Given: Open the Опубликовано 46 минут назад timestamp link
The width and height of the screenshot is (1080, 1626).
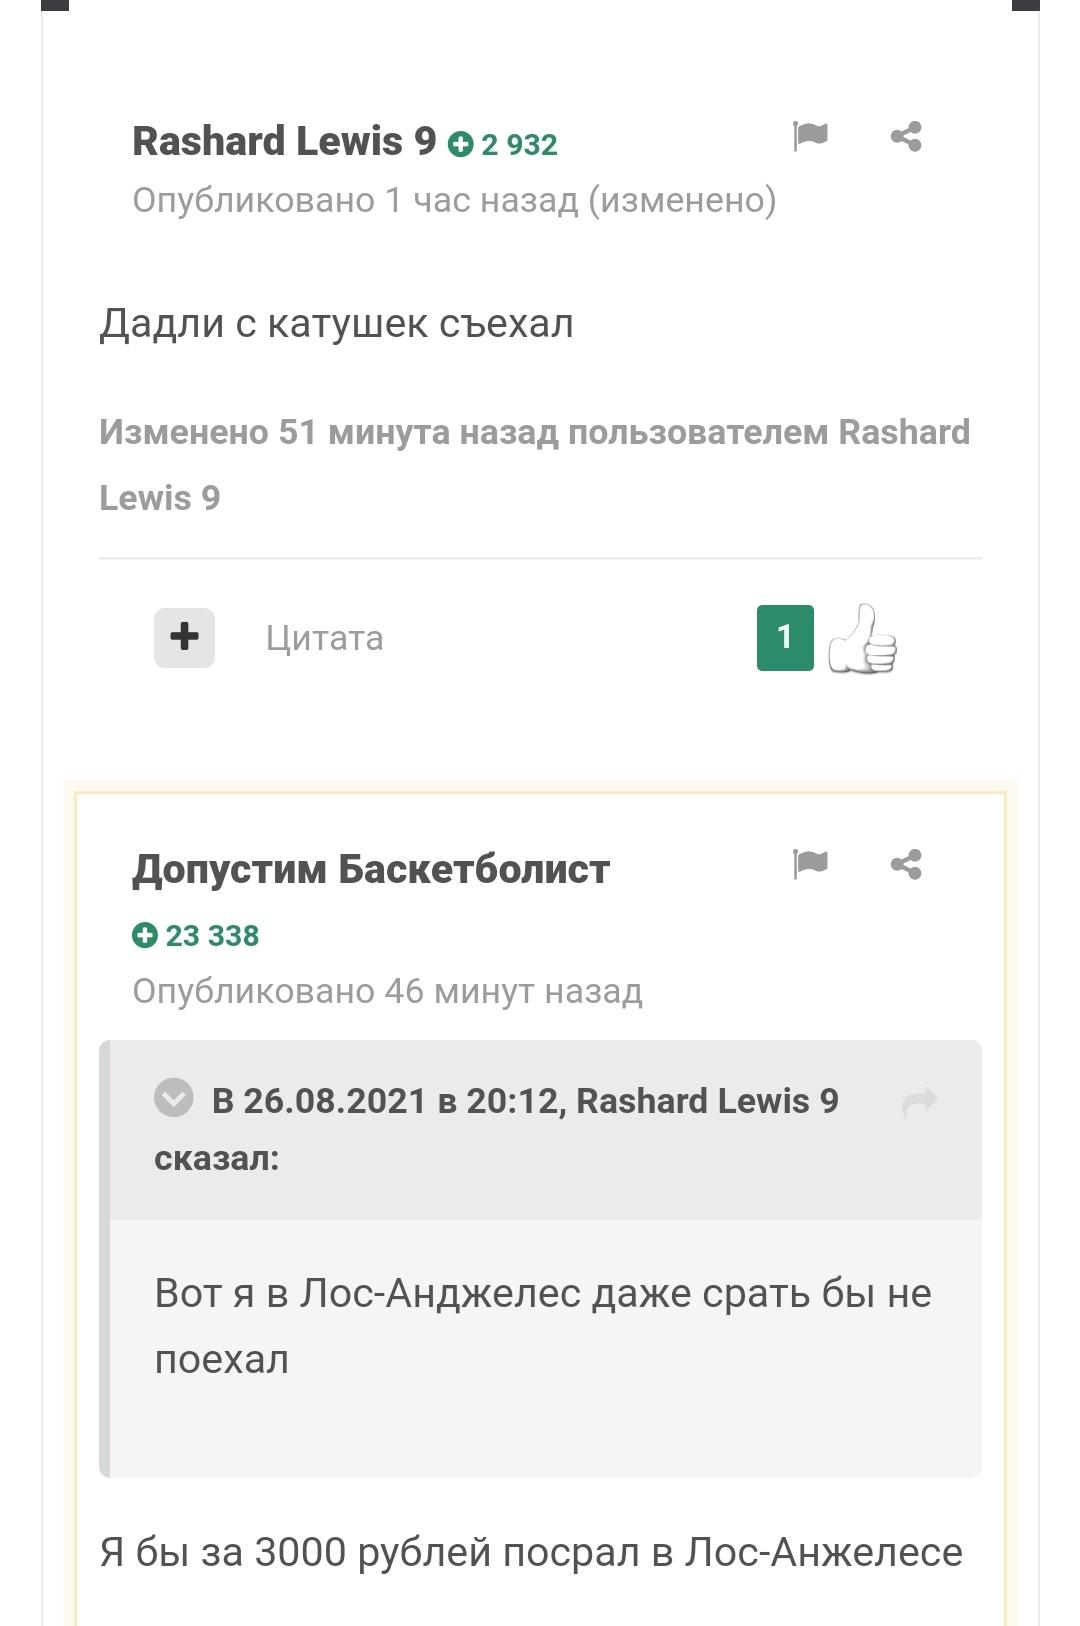Looking at the screenshot, I should click(x=387, y=991).
